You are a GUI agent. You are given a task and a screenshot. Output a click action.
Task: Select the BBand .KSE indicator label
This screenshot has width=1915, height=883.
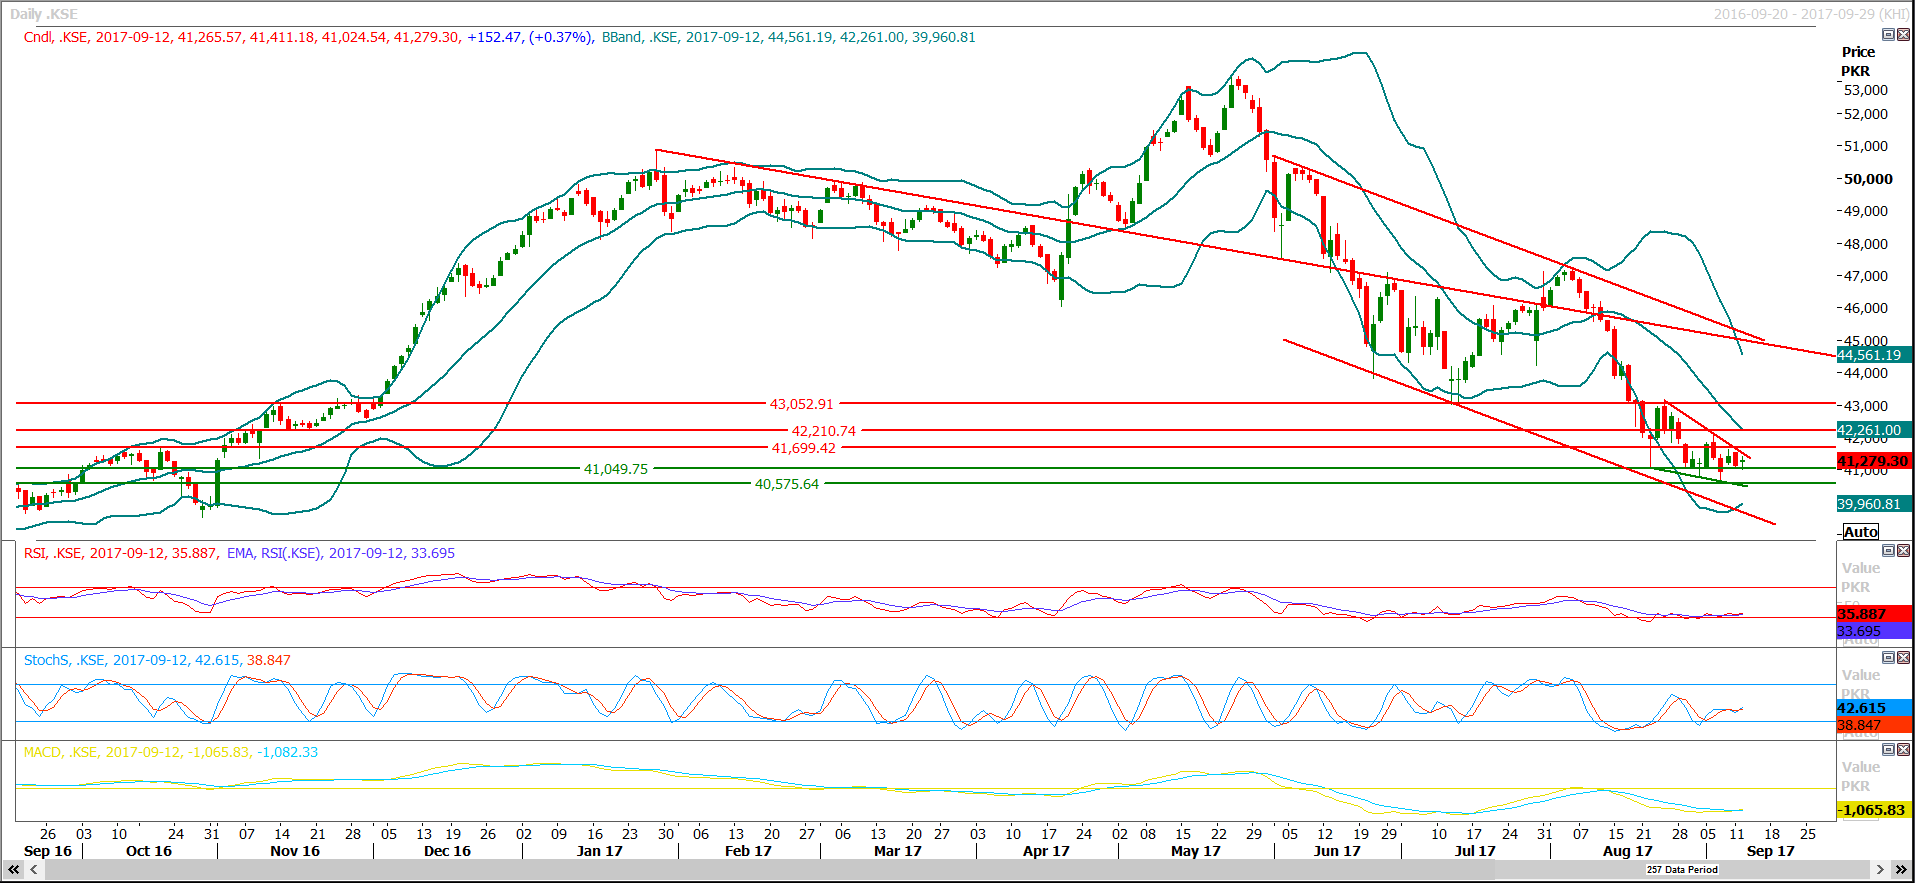638,37
